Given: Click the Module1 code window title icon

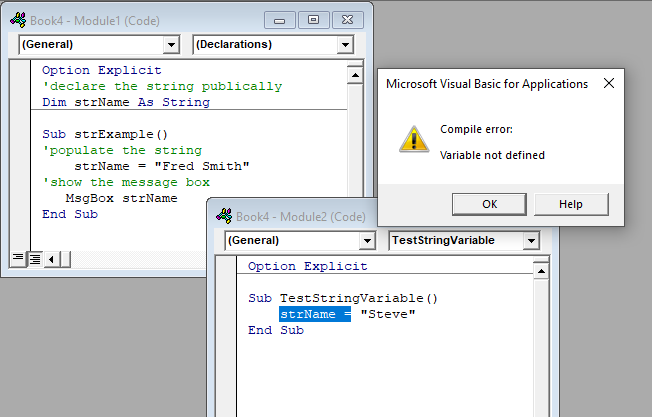Looking at the screenshot, I should point(19,20).
